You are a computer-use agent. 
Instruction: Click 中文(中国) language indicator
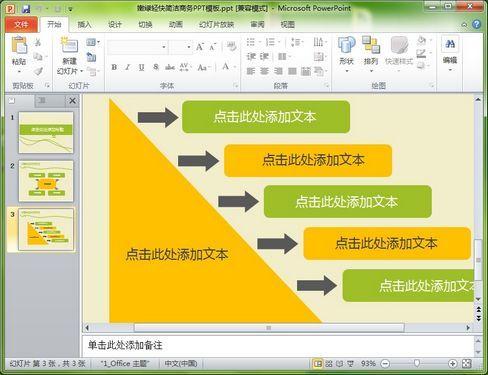[x=181, y=364]
